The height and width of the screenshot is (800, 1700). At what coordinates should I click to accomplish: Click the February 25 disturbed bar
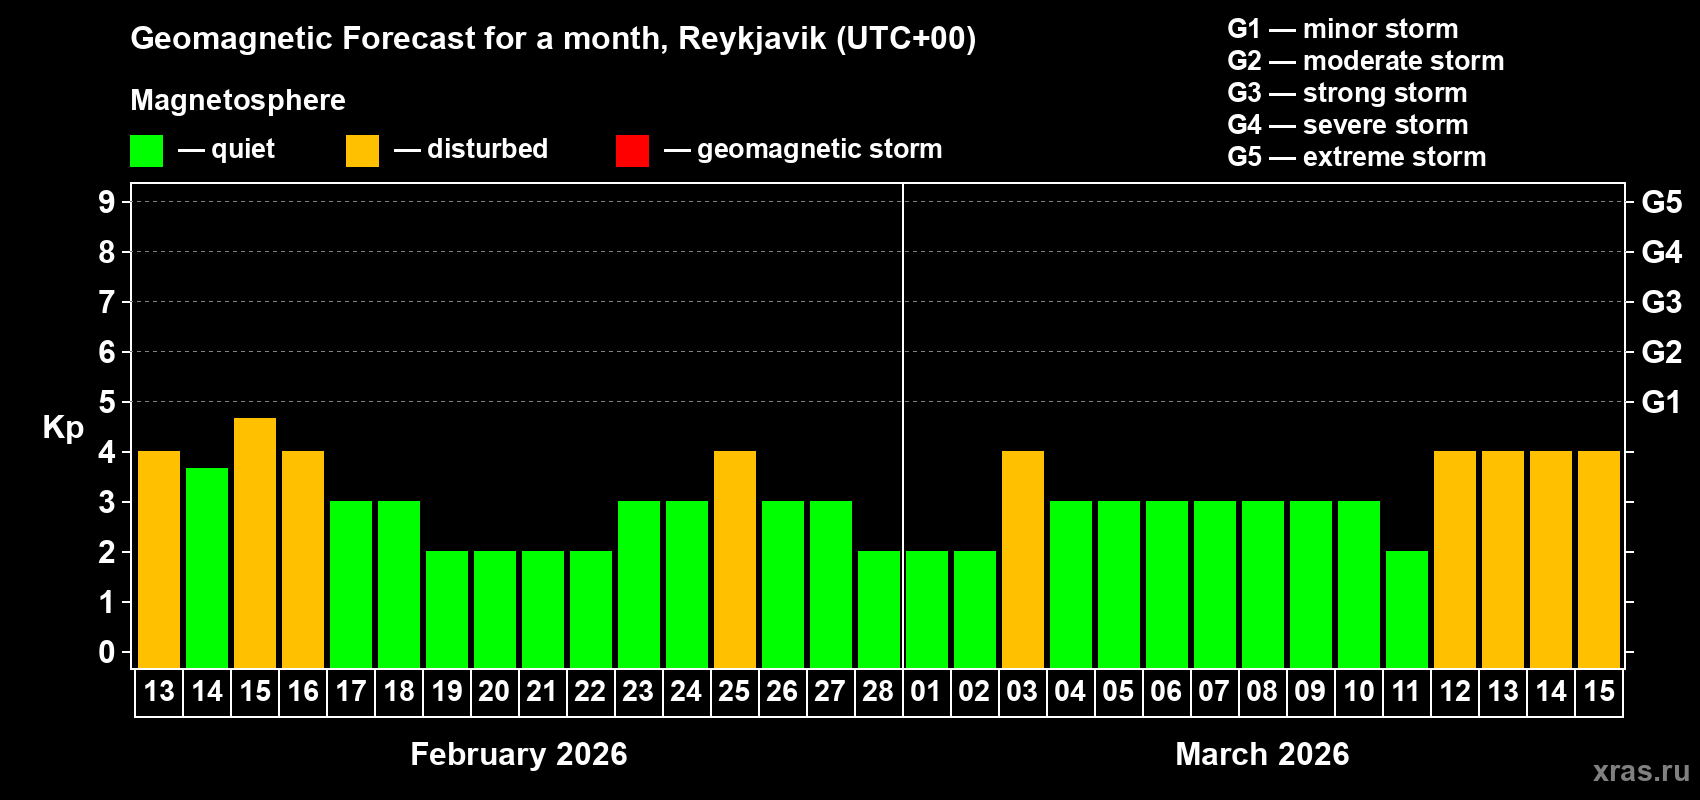click(735, 559)
